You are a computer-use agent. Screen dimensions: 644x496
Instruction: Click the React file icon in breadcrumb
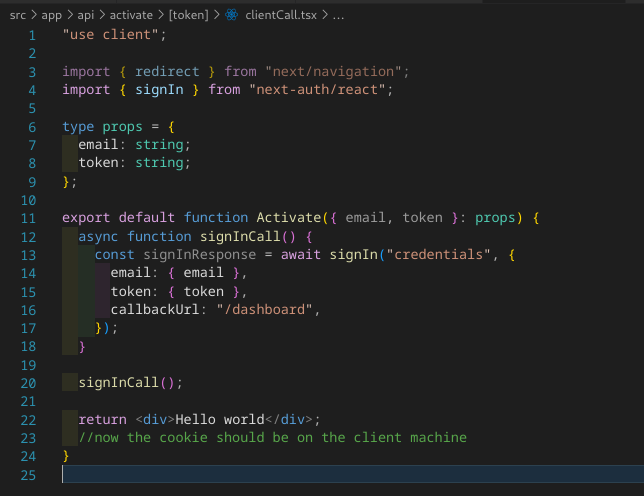coord(232,15)
